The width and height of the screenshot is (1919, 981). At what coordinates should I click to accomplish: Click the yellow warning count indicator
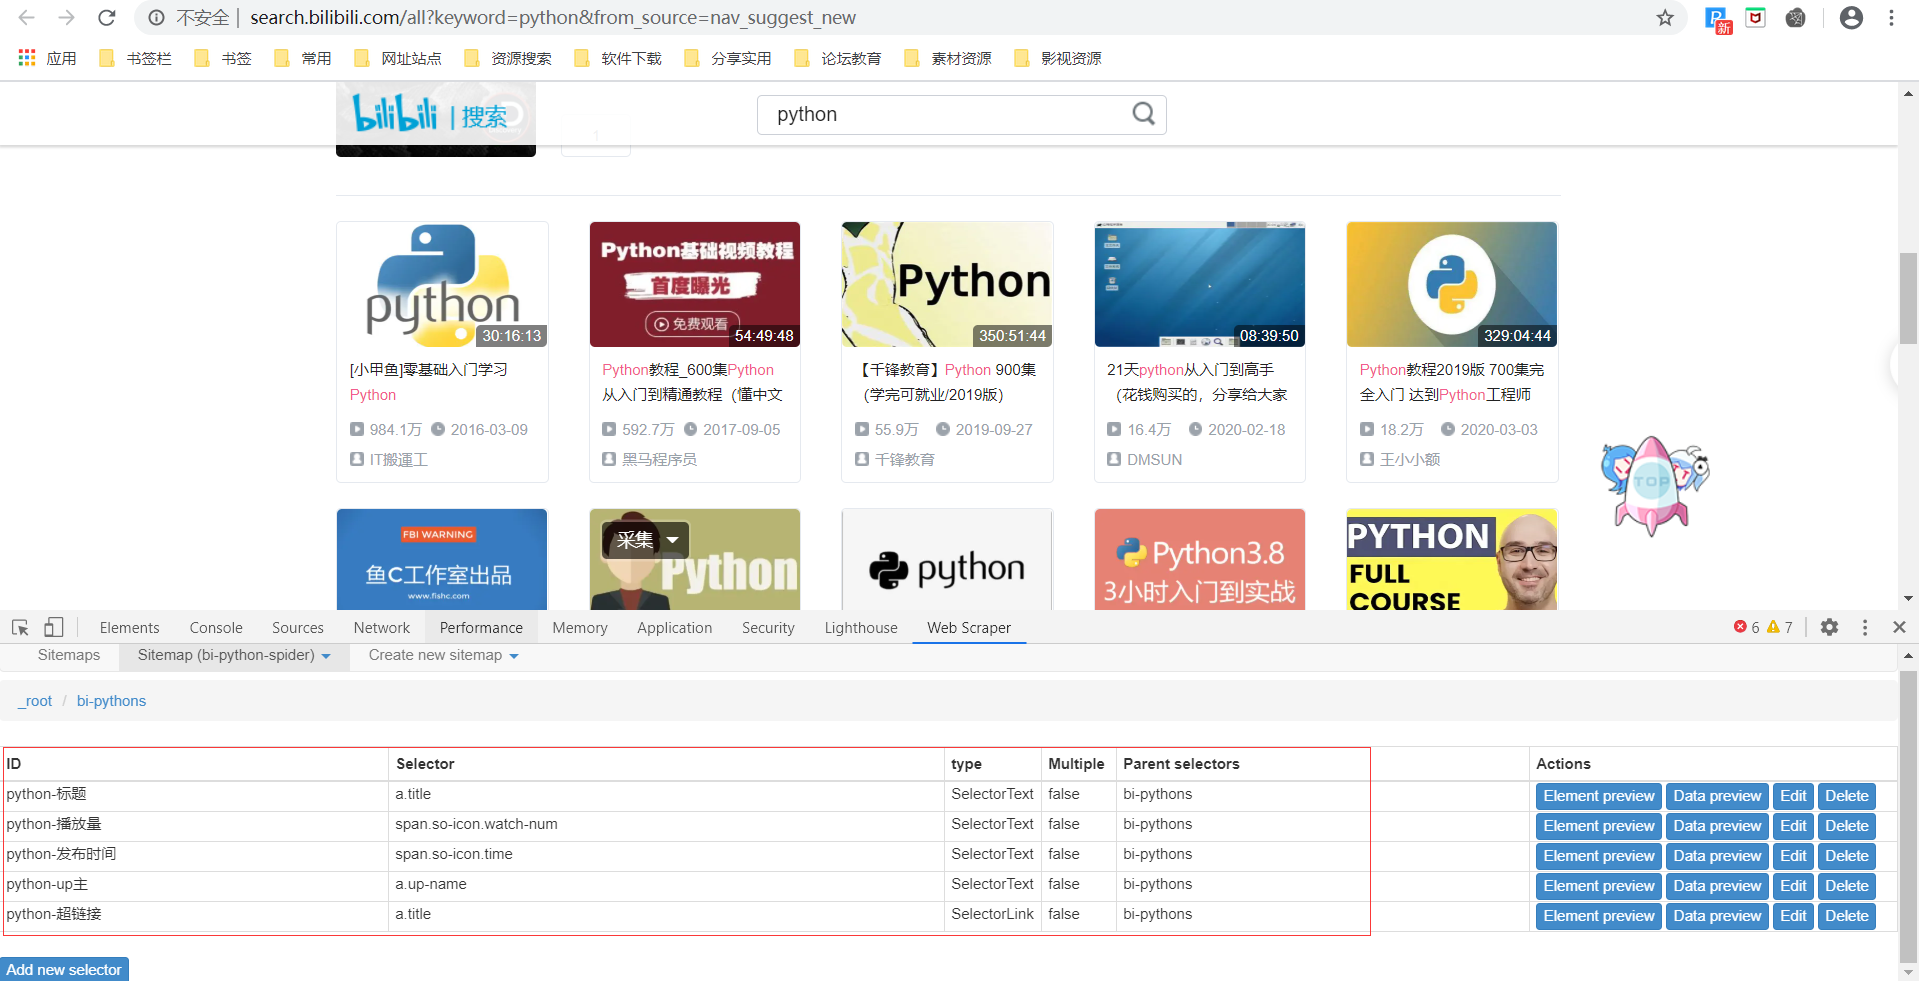(1780, 627)
